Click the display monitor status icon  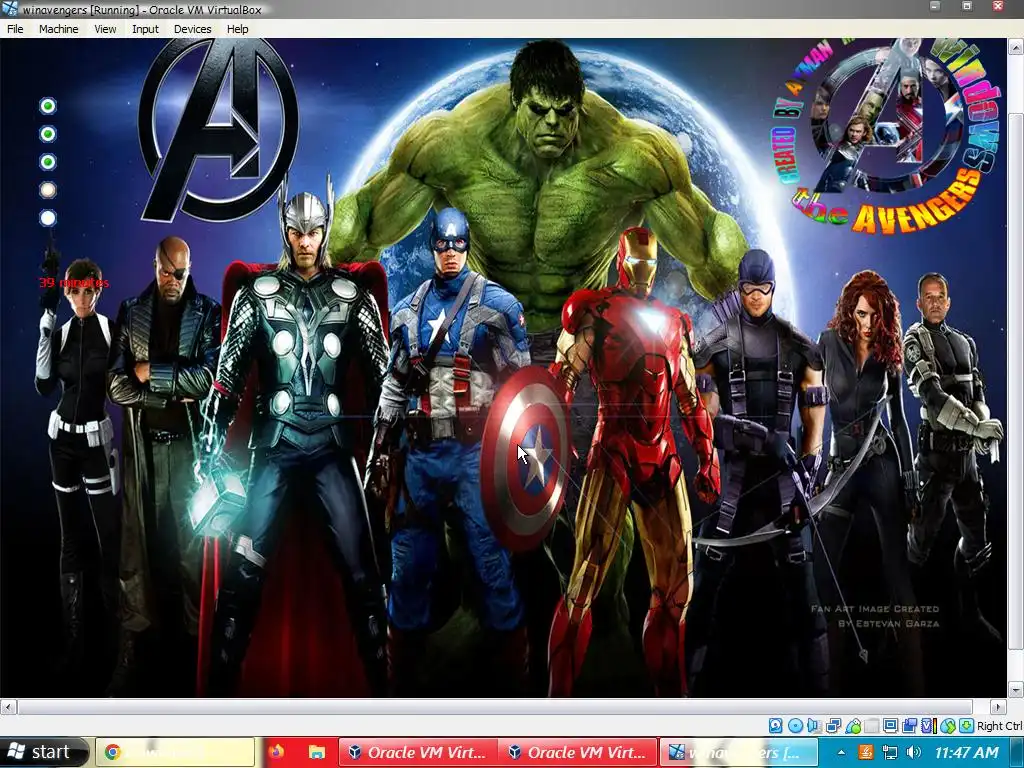[890, 726]
